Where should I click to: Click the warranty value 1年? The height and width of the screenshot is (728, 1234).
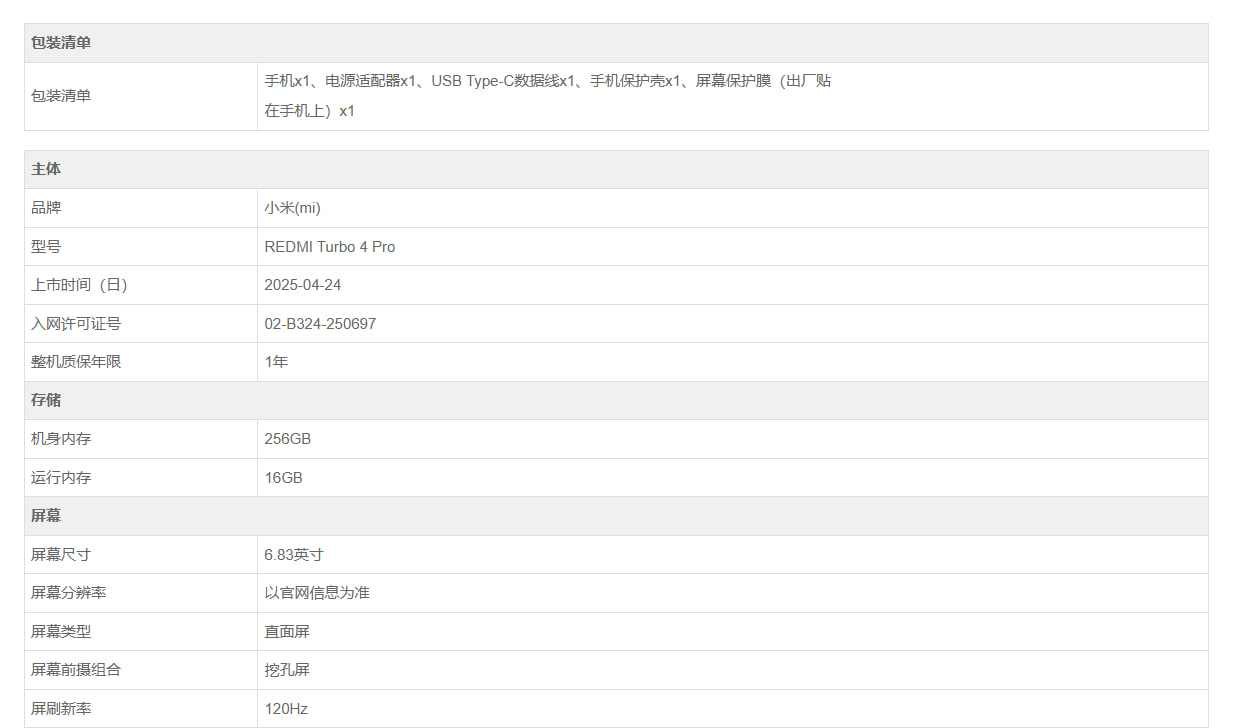[x=276, y=362]
